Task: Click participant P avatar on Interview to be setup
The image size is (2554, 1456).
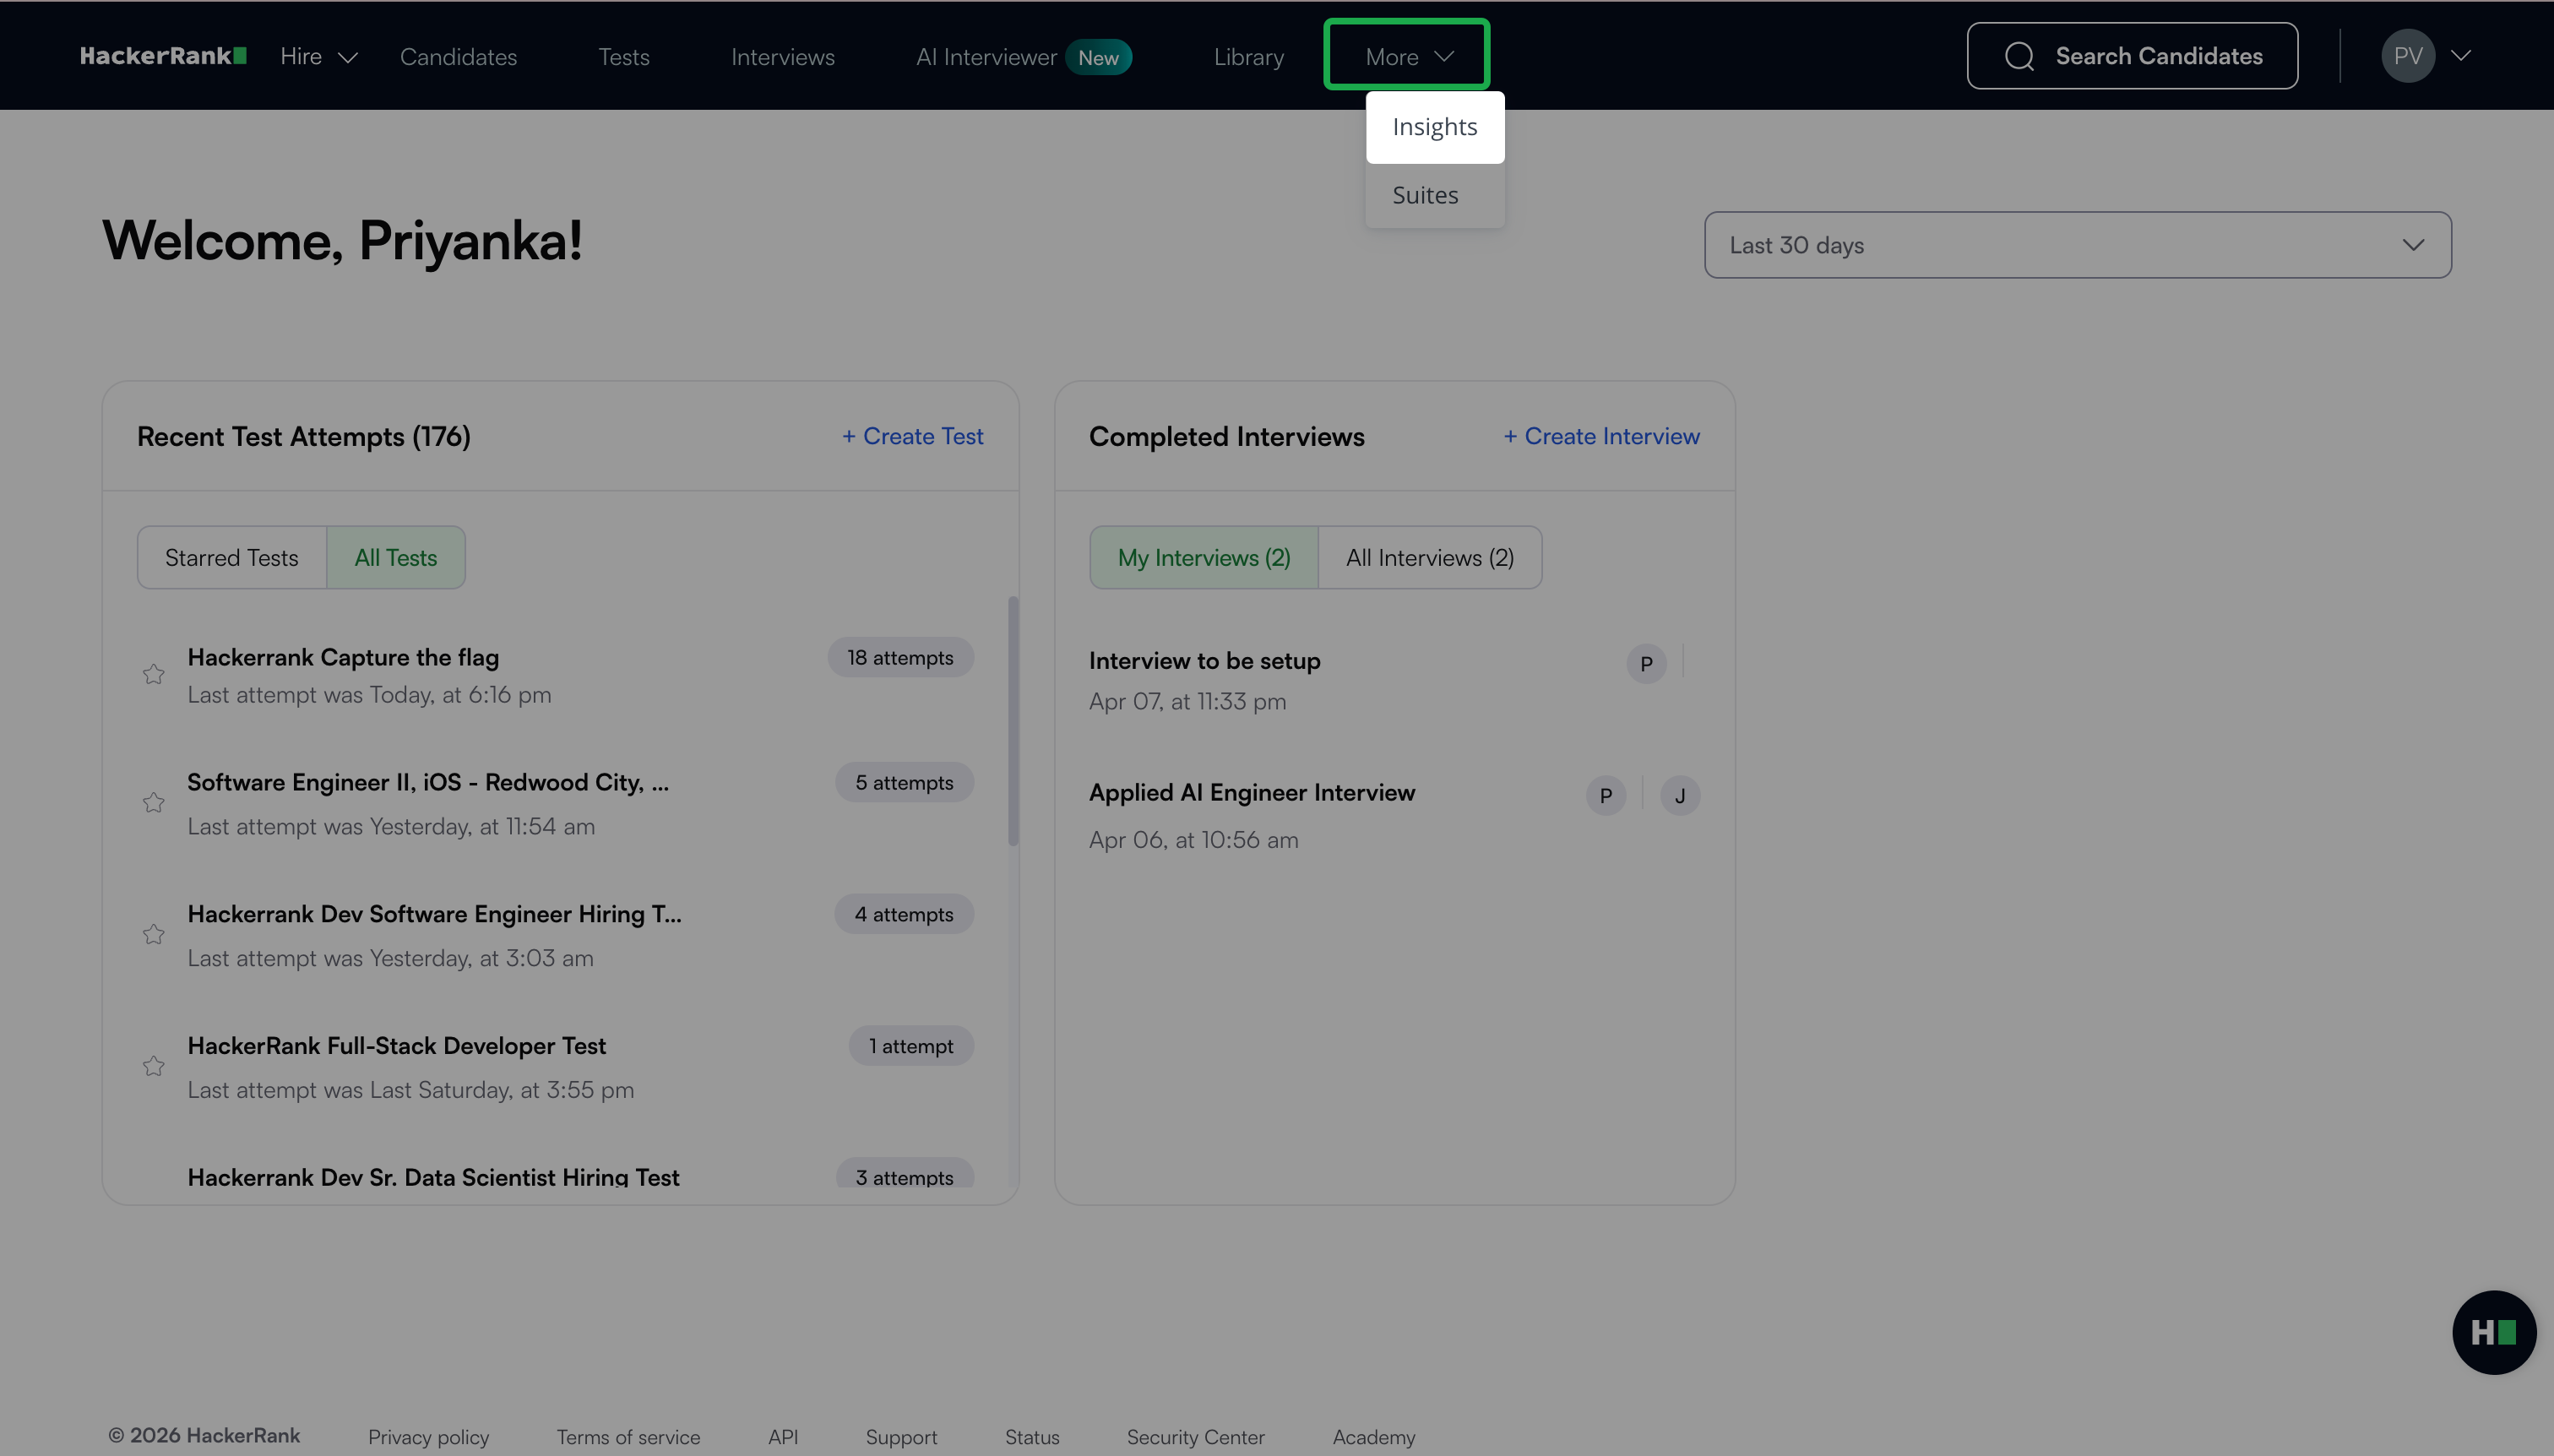Action: pos(1646,664)
